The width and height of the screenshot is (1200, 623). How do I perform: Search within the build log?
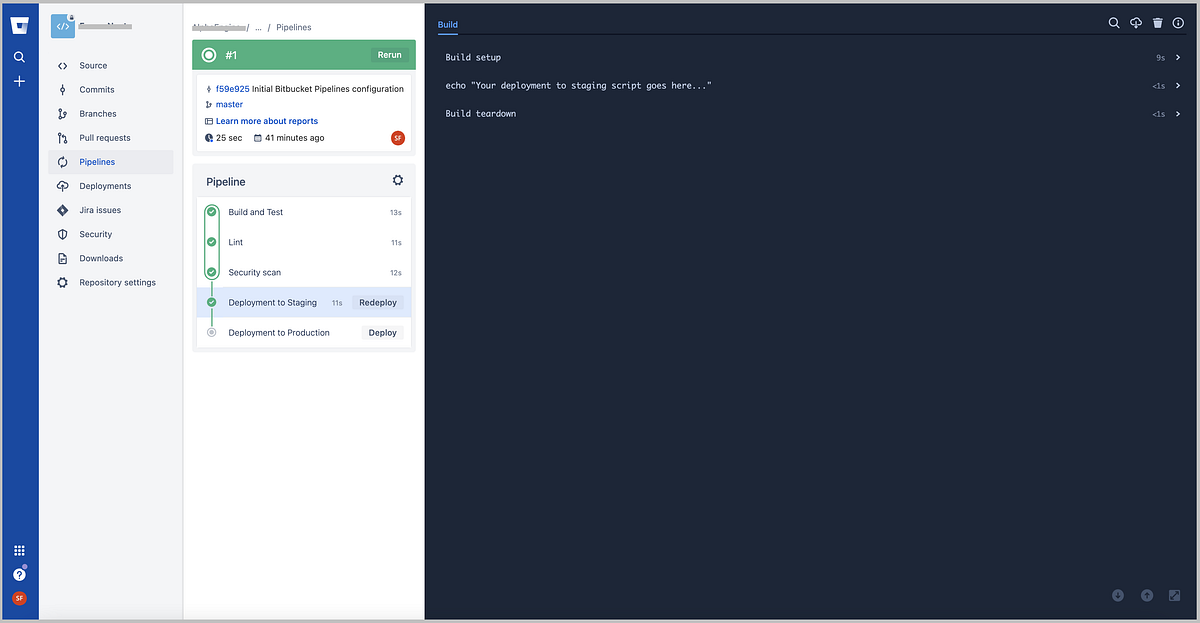coord(1114,23)
